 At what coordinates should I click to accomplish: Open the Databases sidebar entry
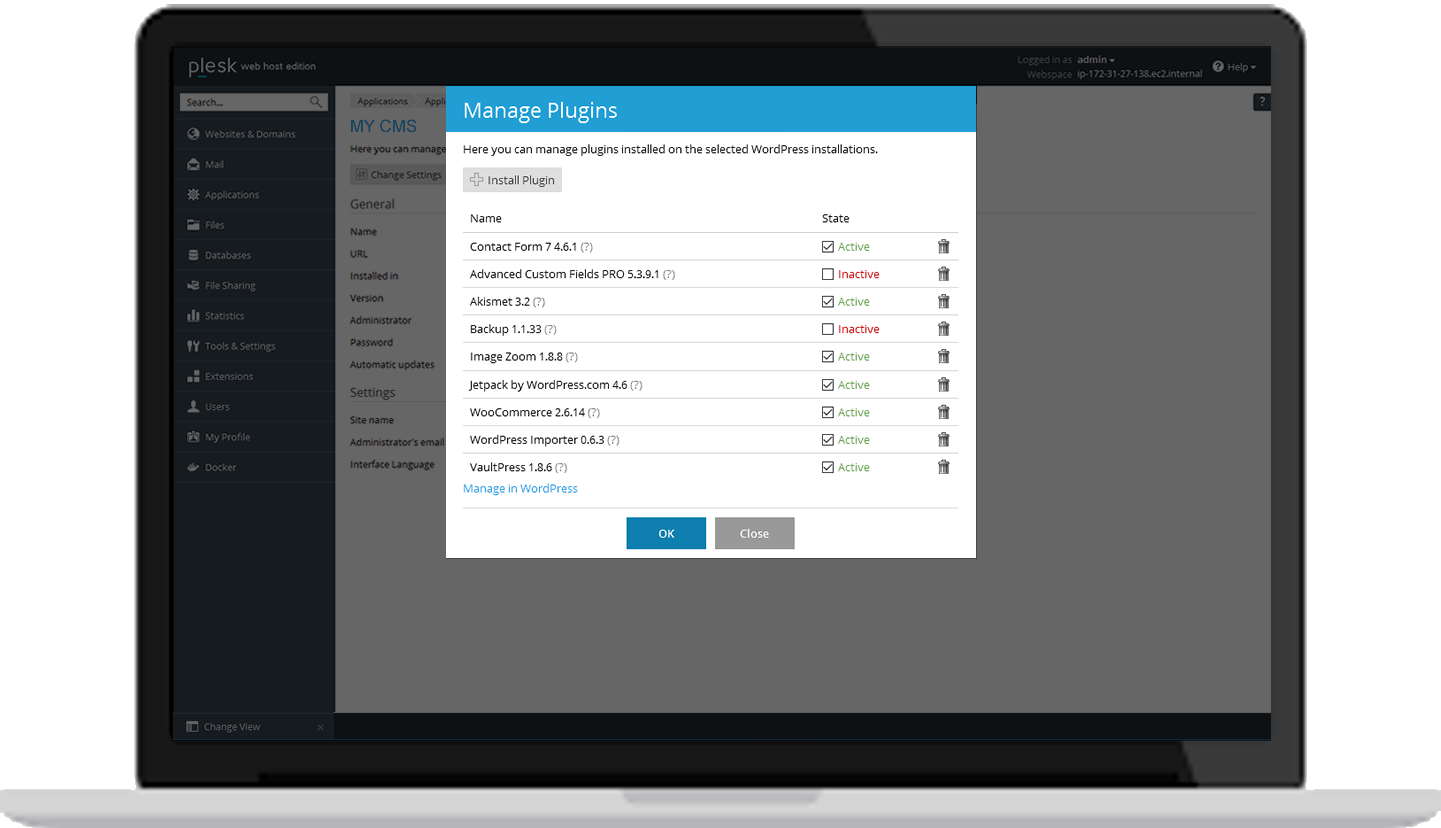(254, 255)
